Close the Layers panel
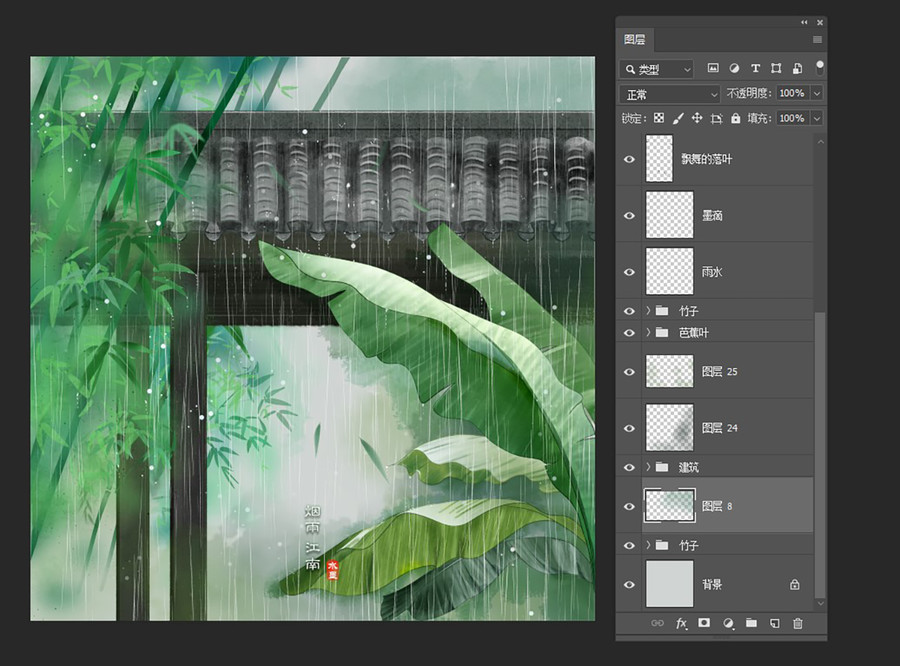Image resolution: width=900 pixels, height=666 pixels. tap(820, 22)
